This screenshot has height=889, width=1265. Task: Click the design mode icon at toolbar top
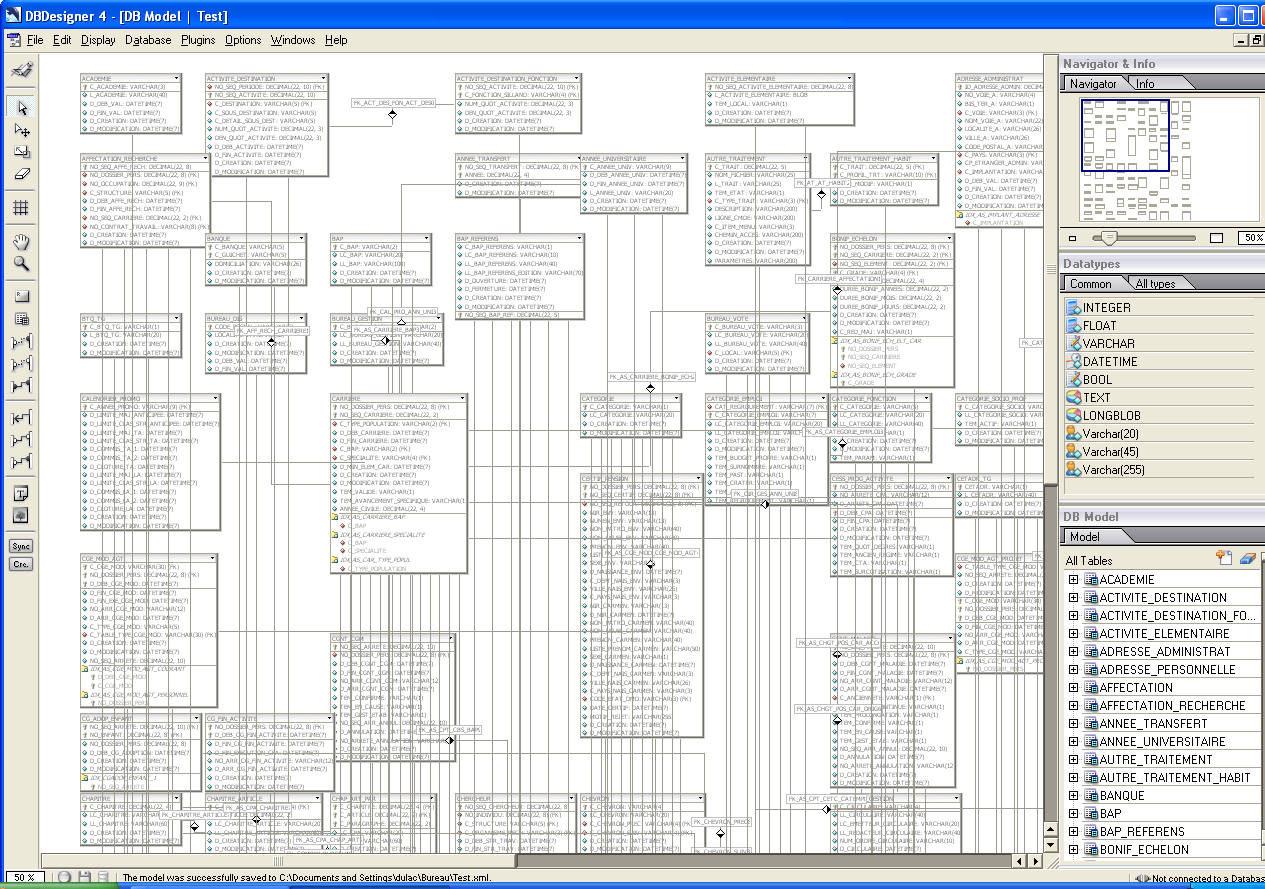(x=21, y=69)
